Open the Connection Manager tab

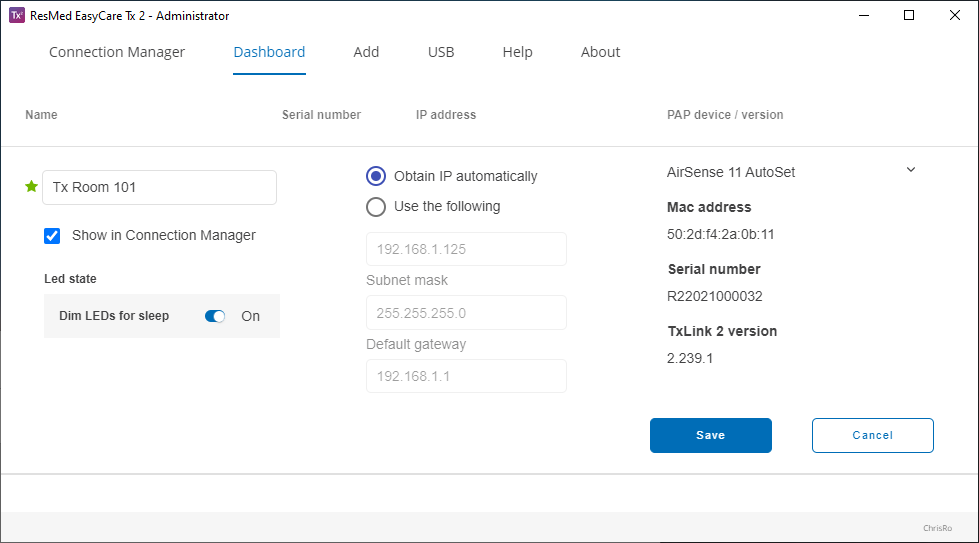pos(117,52)
